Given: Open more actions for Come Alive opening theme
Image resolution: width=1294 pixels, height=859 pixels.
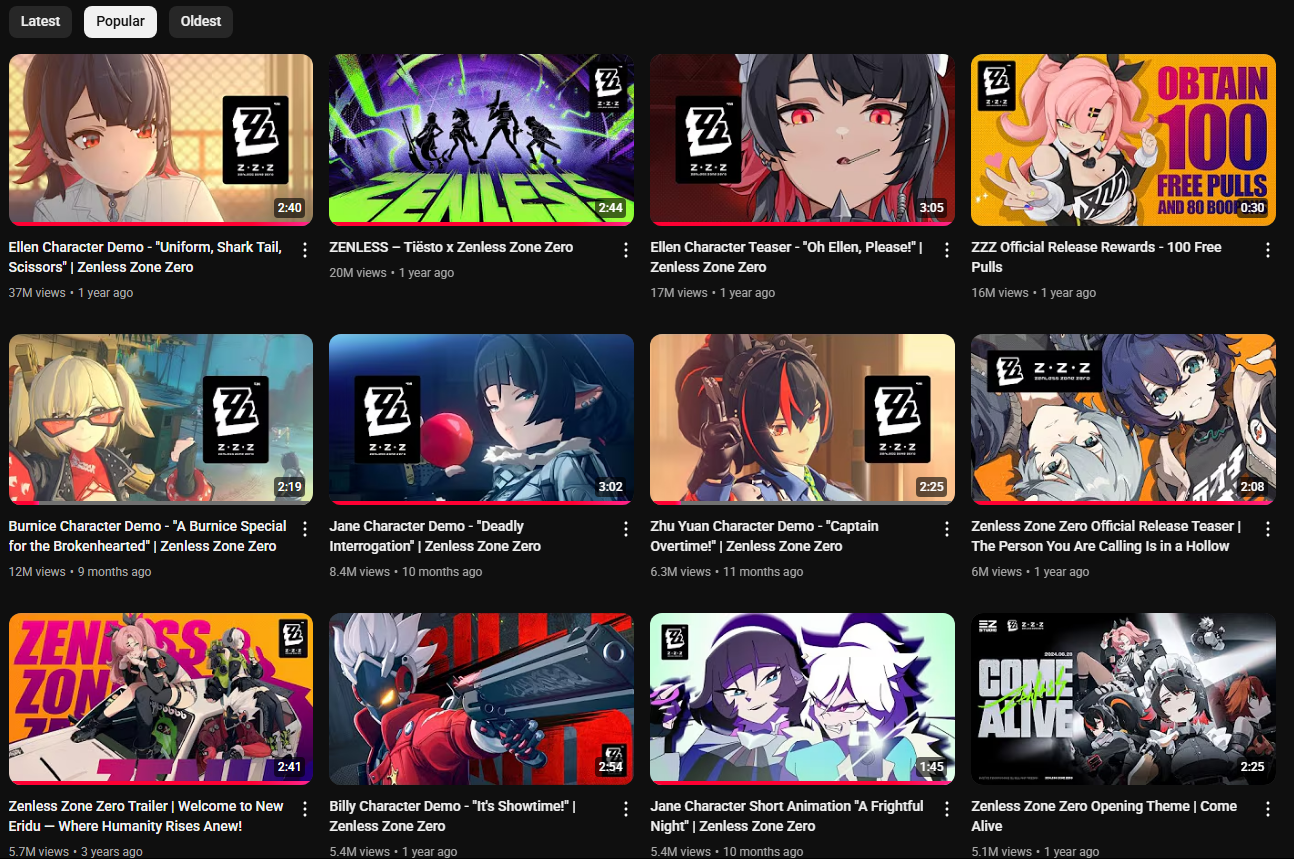Looking at the screenshot, I should click(x=1268, y=809).
